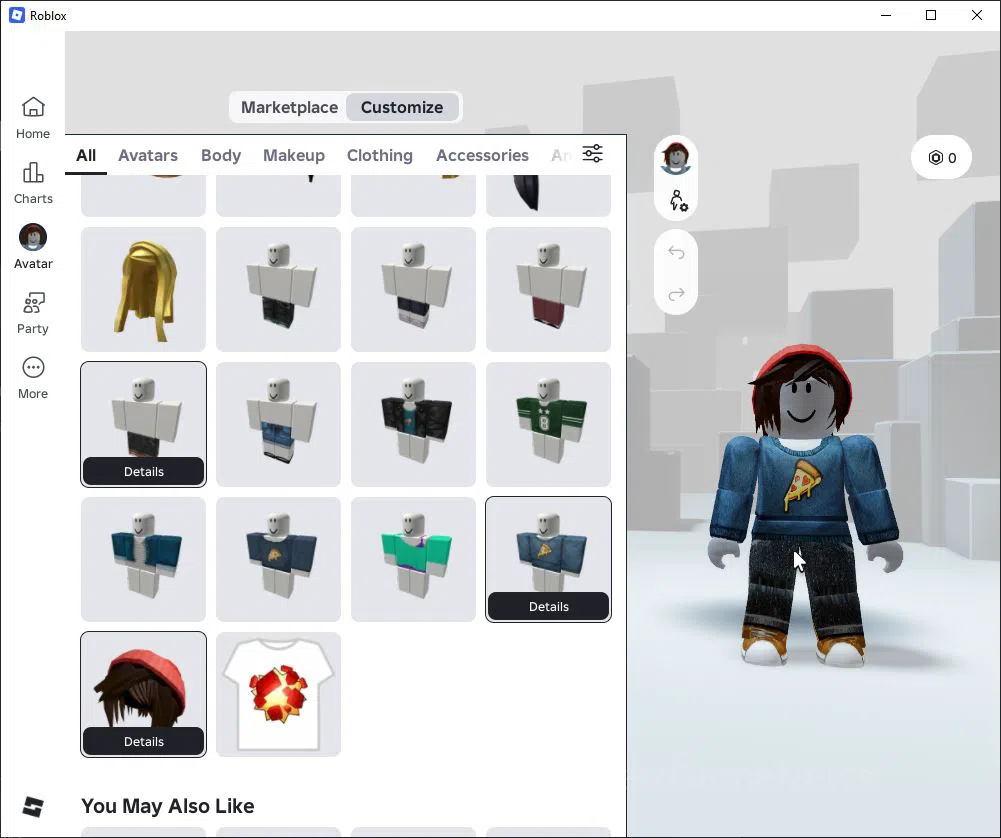Select the All category tab
The image size is (1001, 838).
[86, 155]
